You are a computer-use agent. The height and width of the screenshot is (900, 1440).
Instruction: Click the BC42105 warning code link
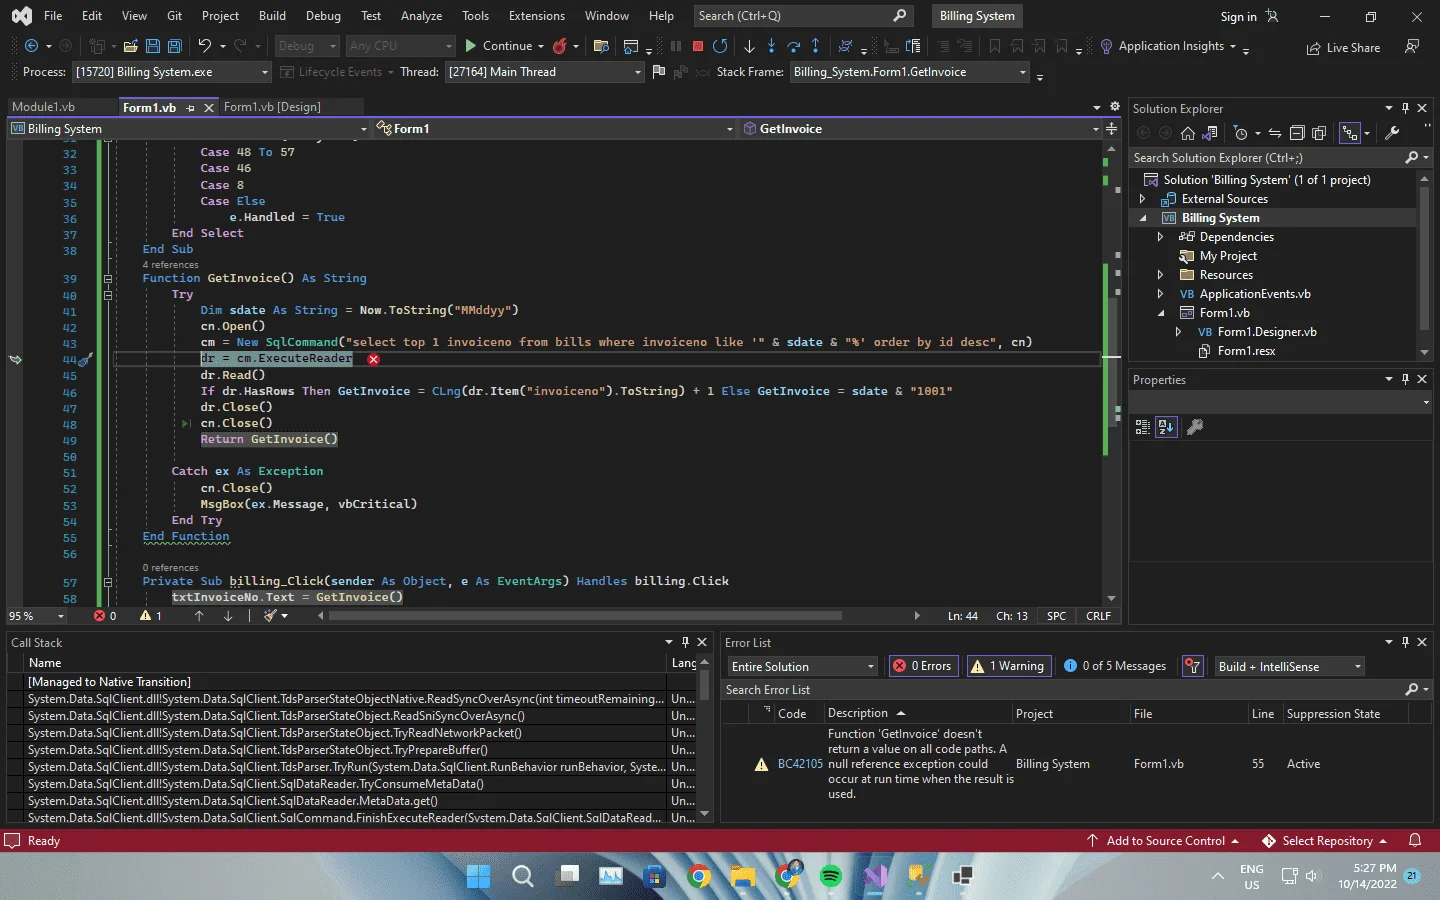(x=800, y=764)
